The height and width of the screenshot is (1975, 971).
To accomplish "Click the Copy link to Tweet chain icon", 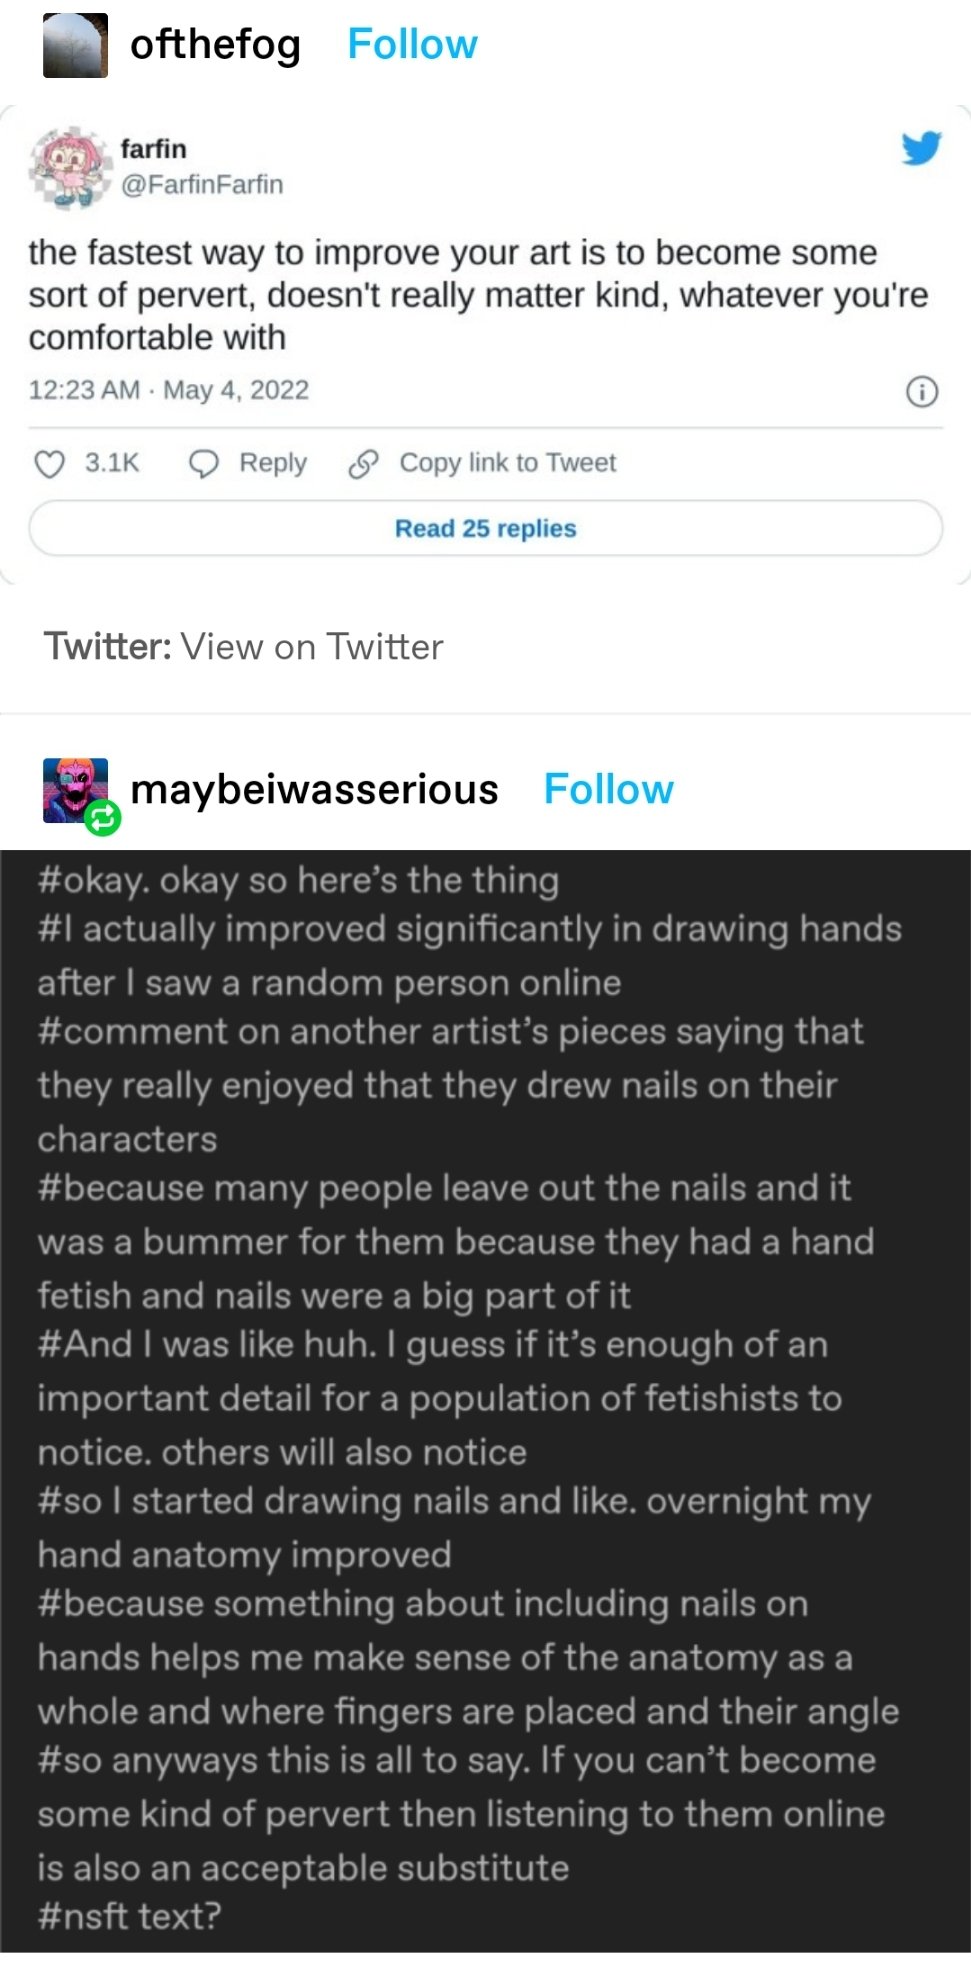I will tap(363, 464).
